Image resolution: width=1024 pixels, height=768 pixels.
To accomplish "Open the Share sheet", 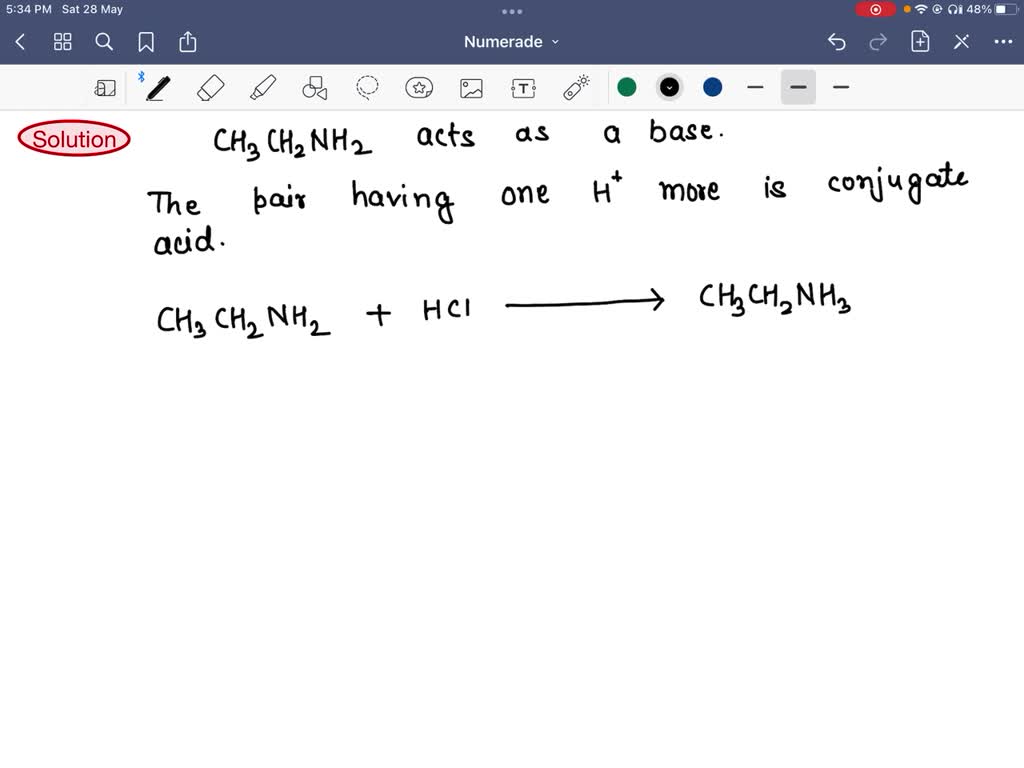I will click(x=188, y=42).
